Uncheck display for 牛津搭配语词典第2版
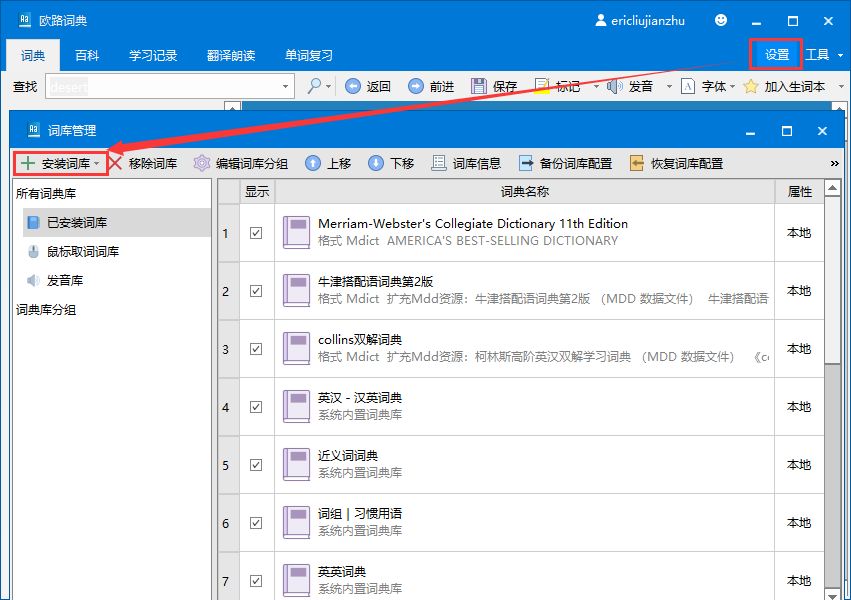The width and height of the screenshot is (851, 600). [256, 291]
